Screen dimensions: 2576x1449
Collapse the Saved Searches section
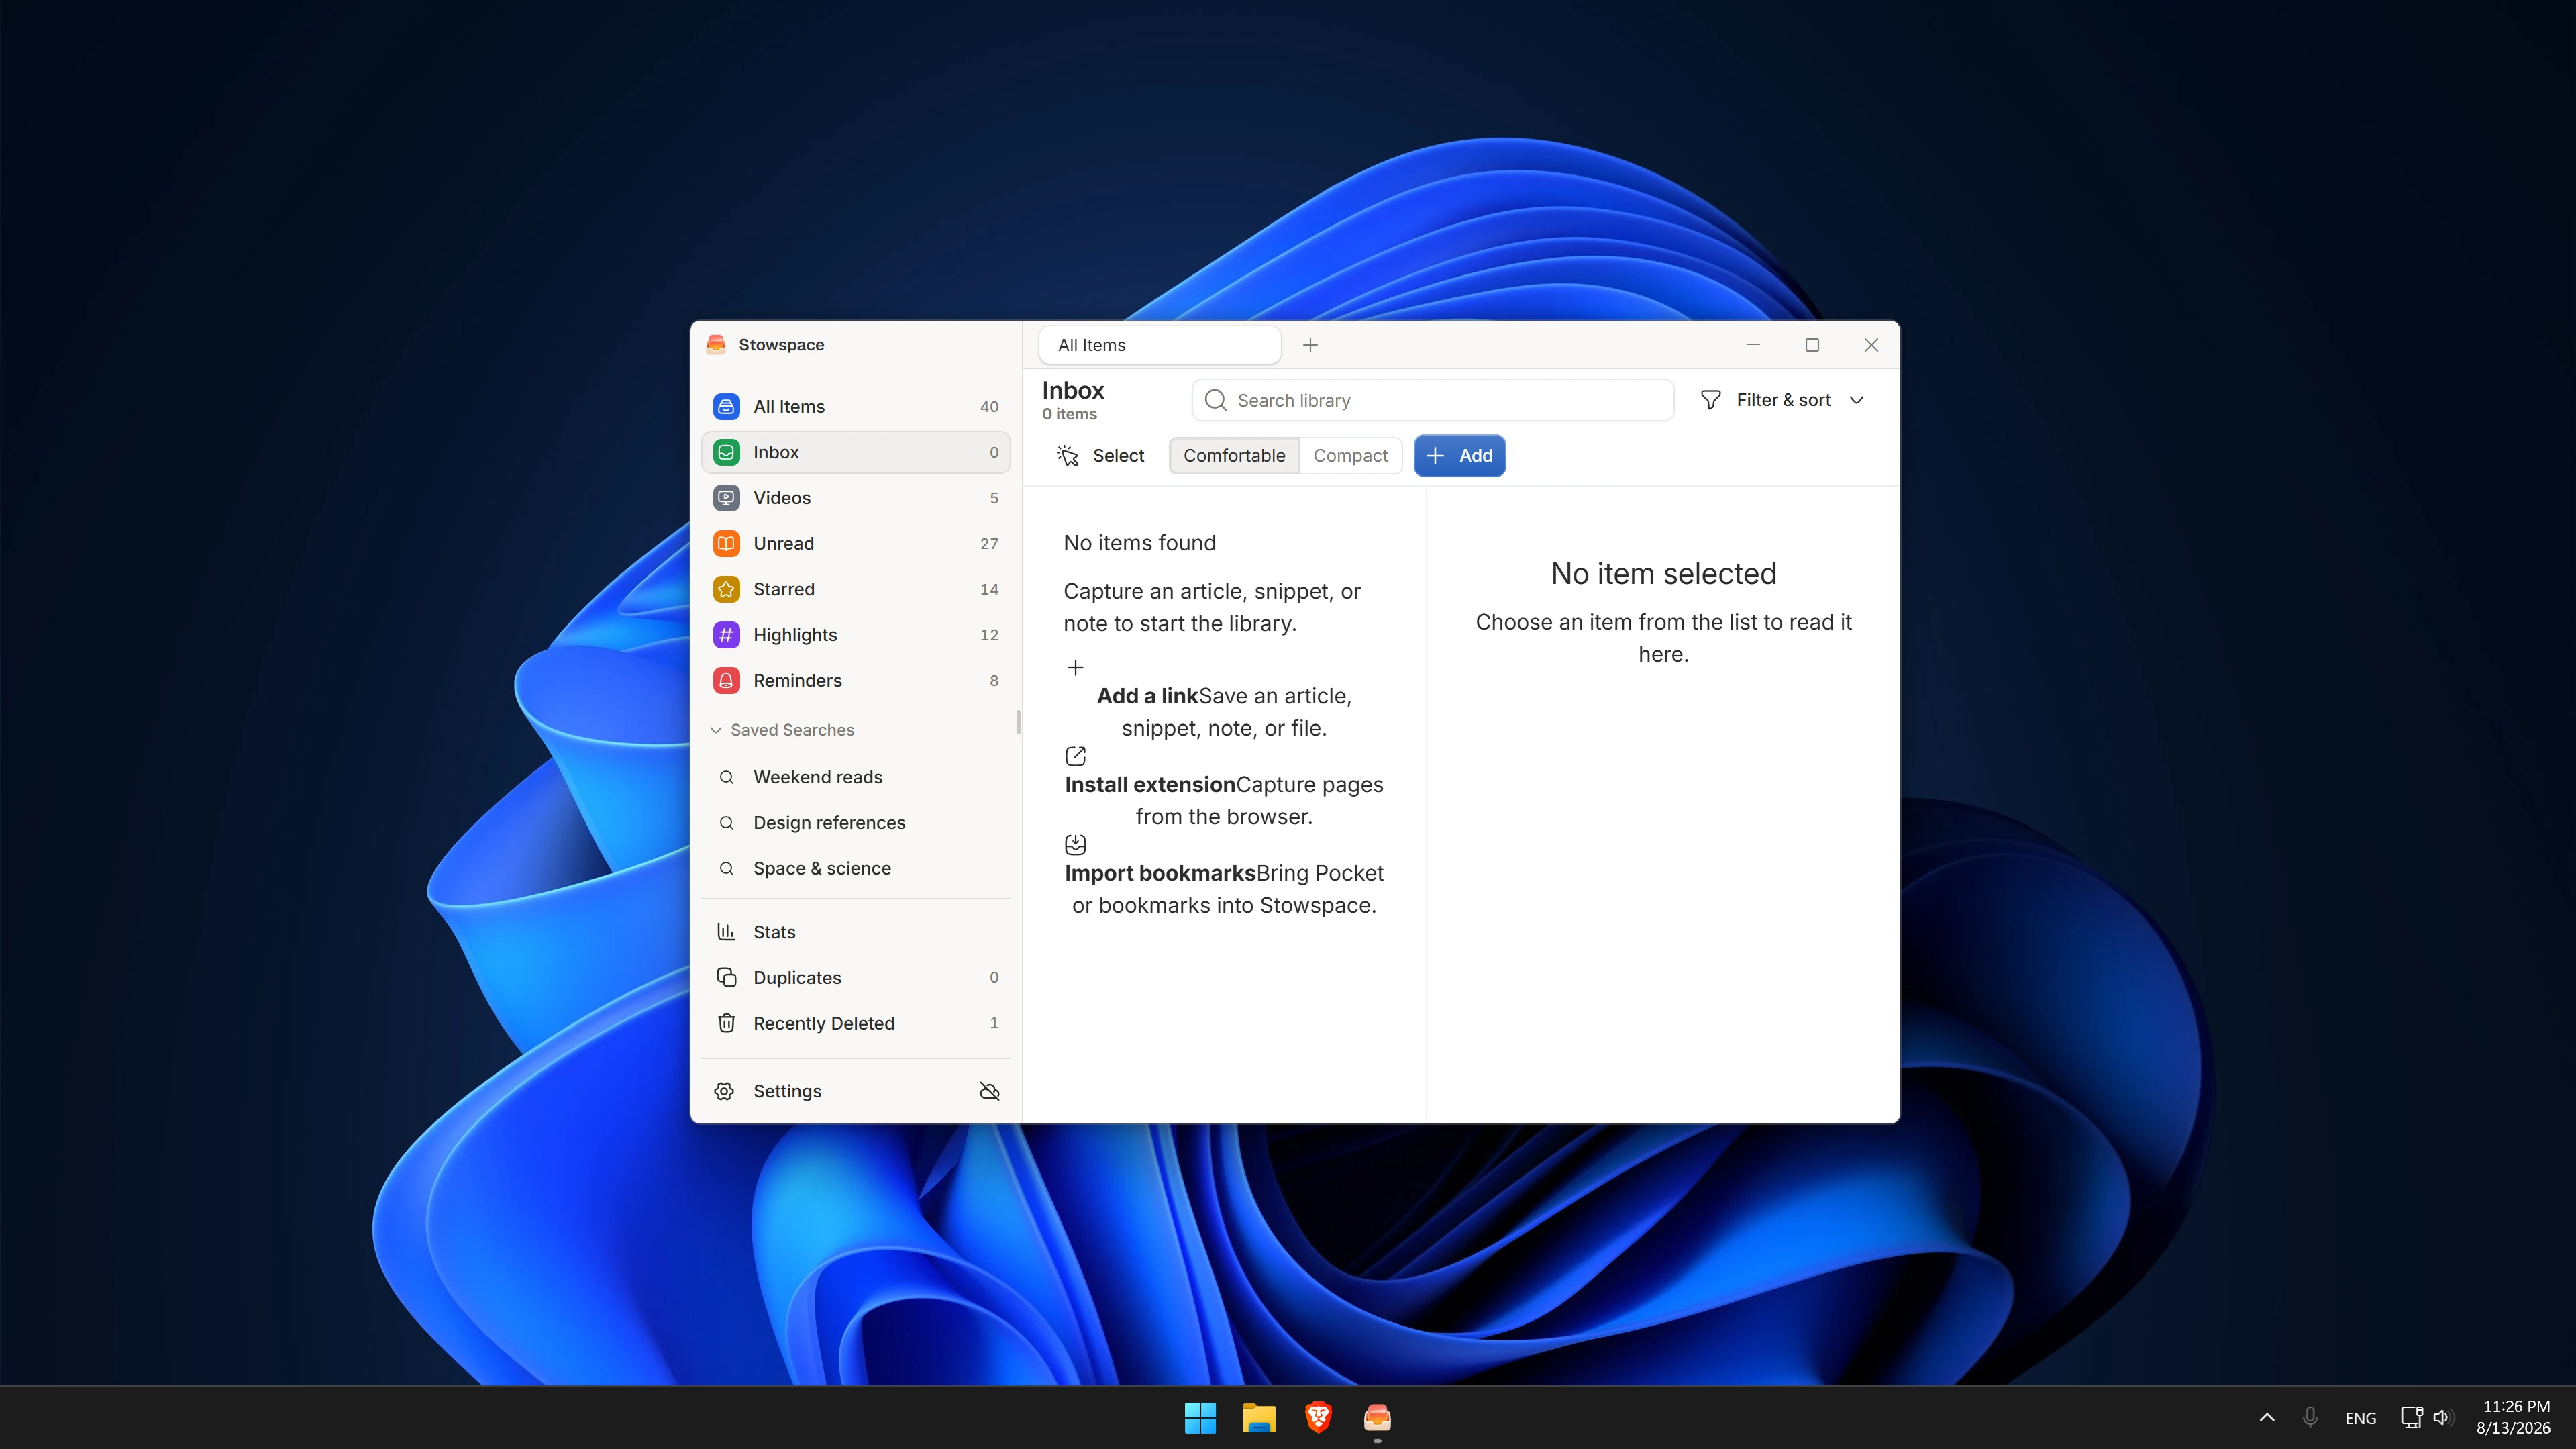[x=782, y=730]
